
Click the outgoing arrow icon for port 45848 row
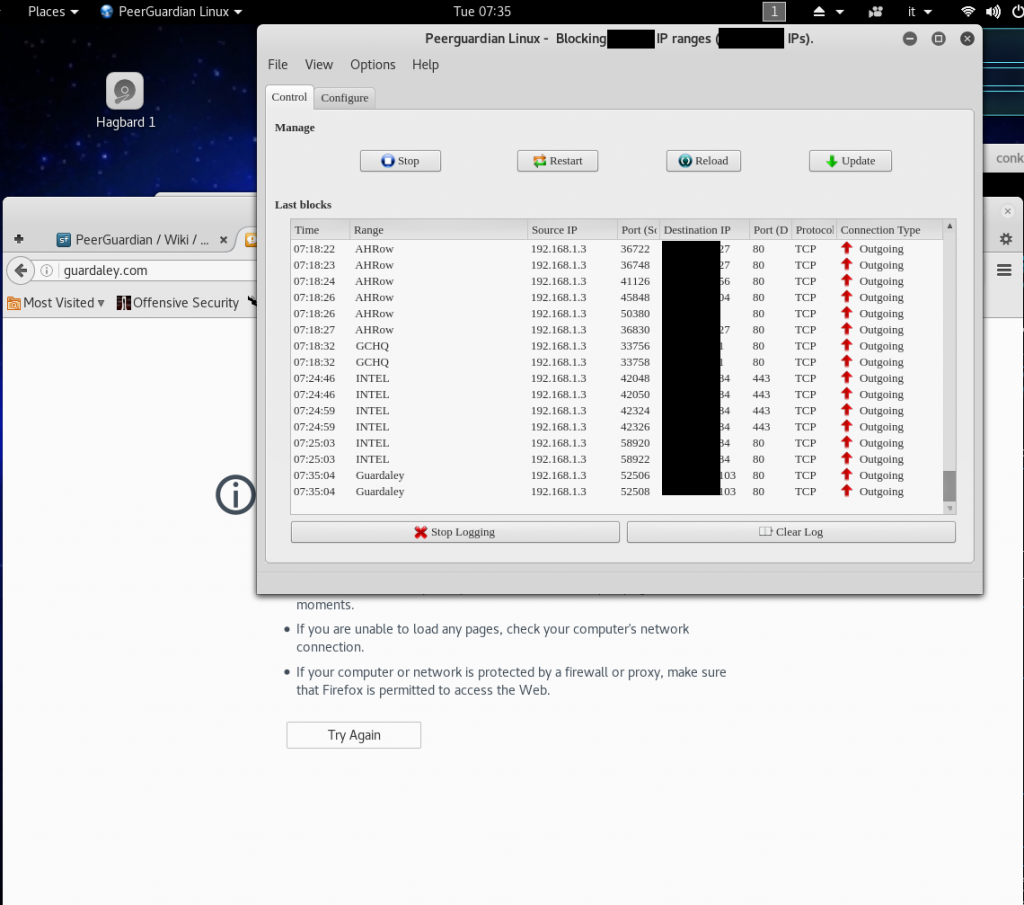pos(846,296)
